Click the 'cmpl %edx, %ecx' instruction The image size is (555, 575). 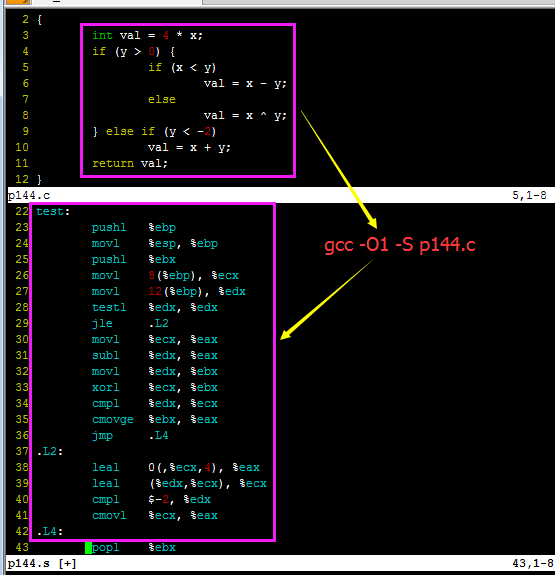(154, 403)
